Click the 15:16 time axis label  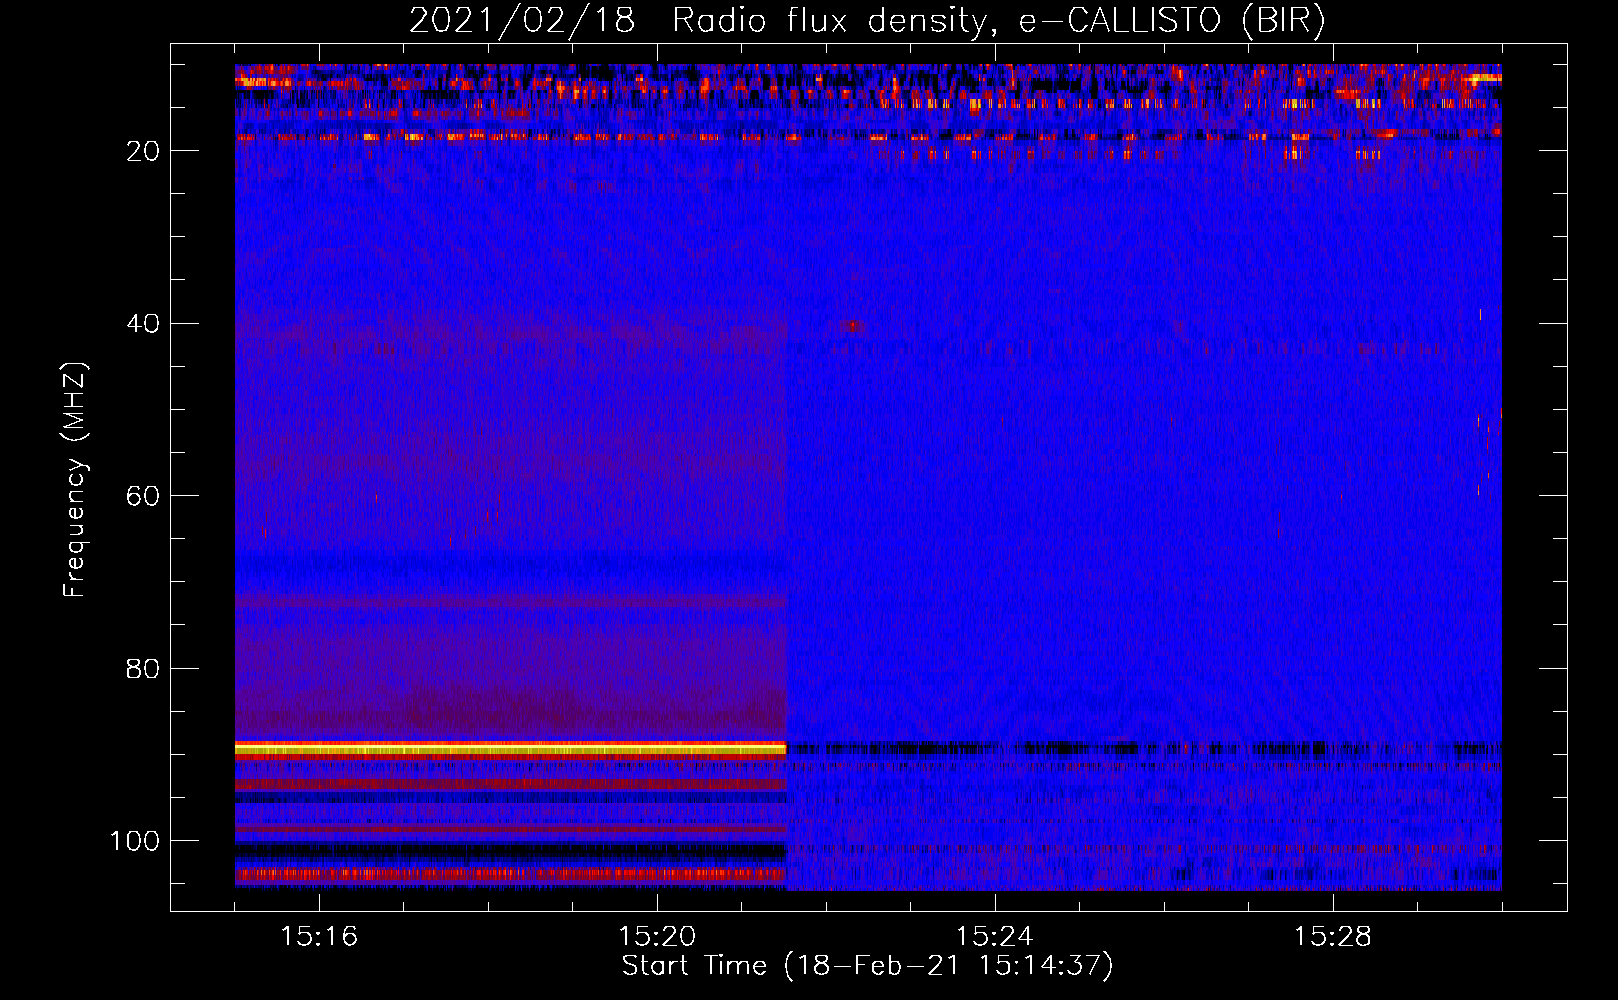pyautogui.click(x=319, y=937)
